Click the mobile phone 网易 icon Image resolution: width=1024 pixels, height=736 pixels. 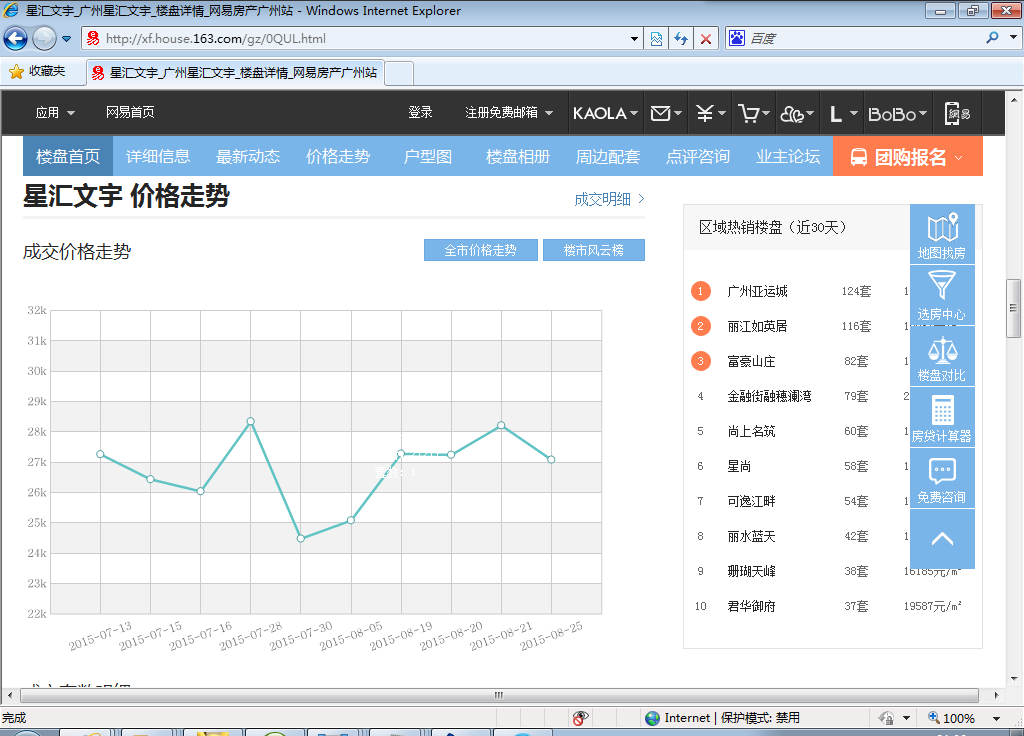tap(958, 113)
